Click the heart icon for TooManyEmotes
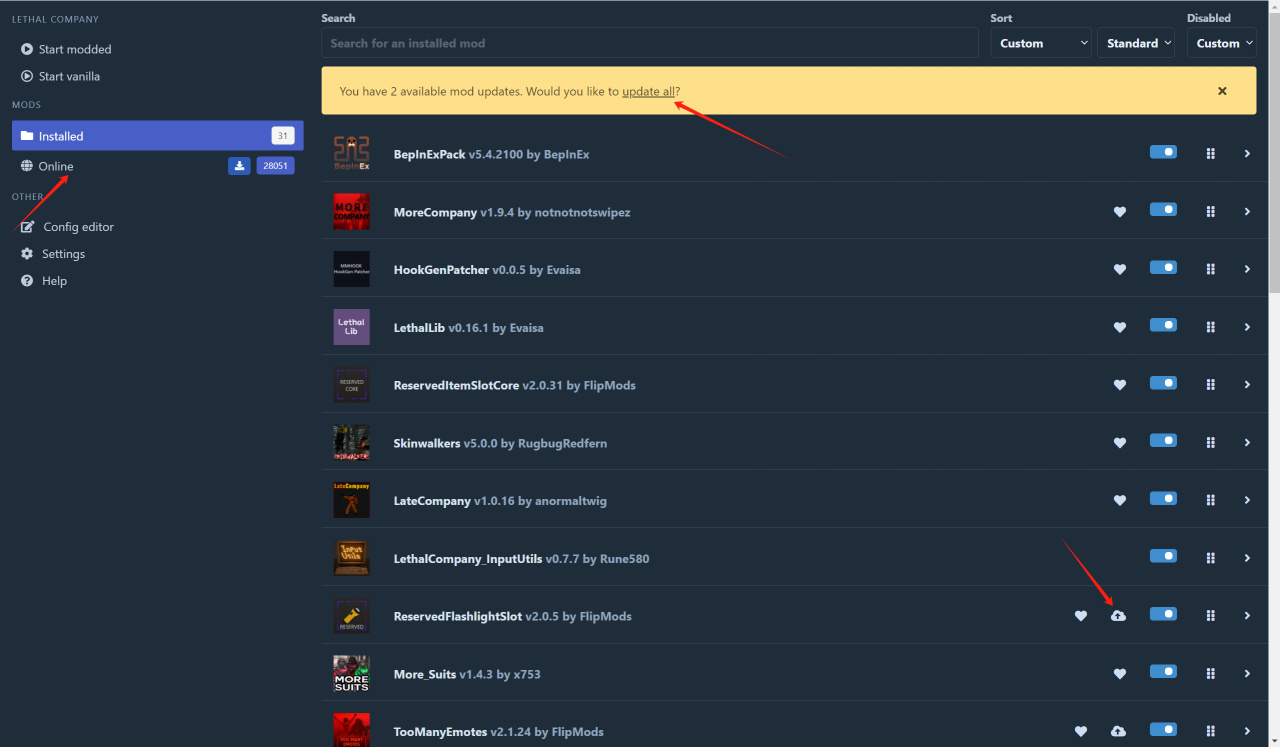This screenshot has width=1280, height=747. (x=1081, y=731)
